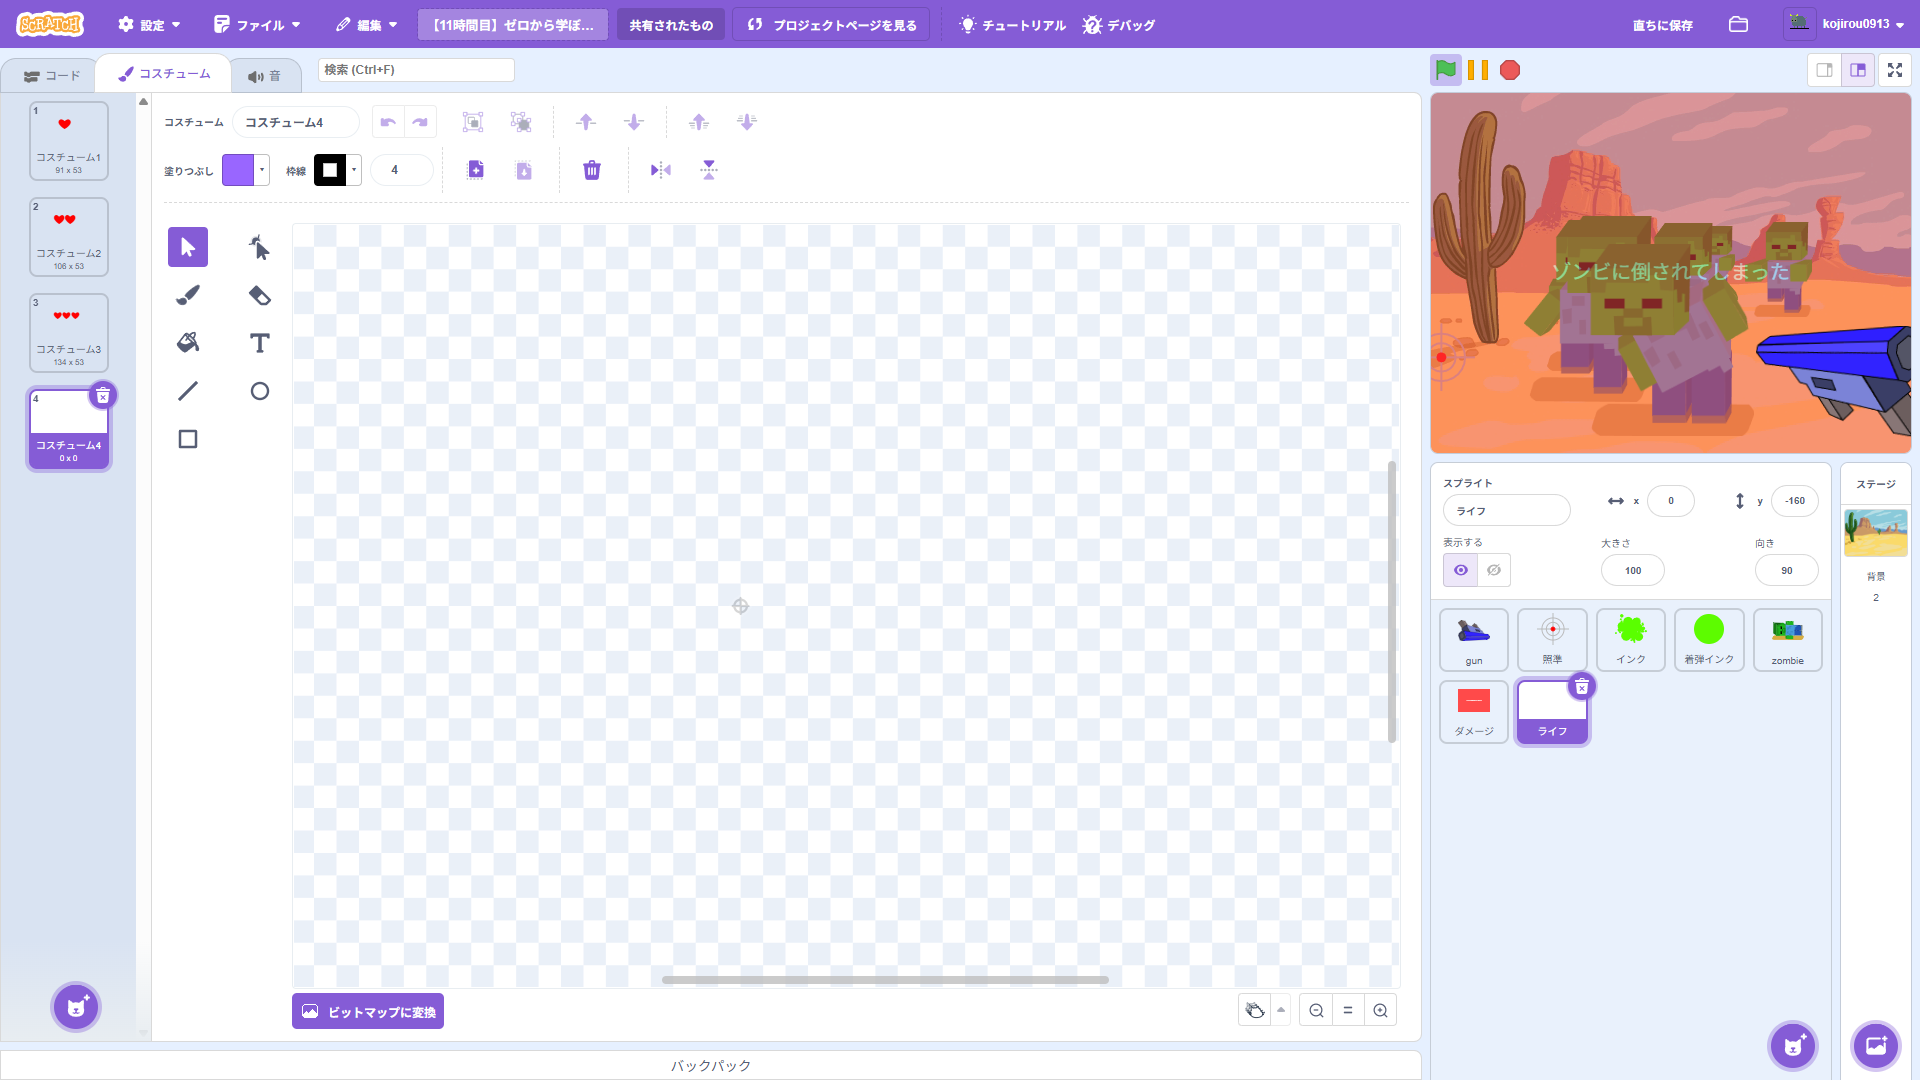1920x1080 pixels.
Task: Select the Fill bucket tool
Action: click(188, 343)
